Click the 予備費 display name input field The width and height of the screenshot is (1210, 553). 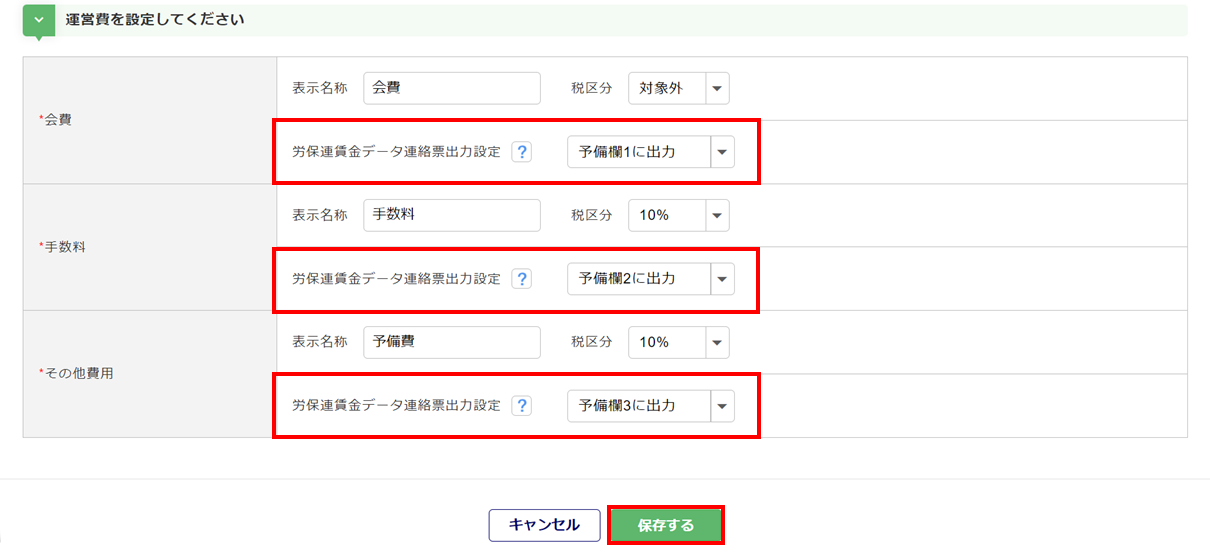(452, 342)
